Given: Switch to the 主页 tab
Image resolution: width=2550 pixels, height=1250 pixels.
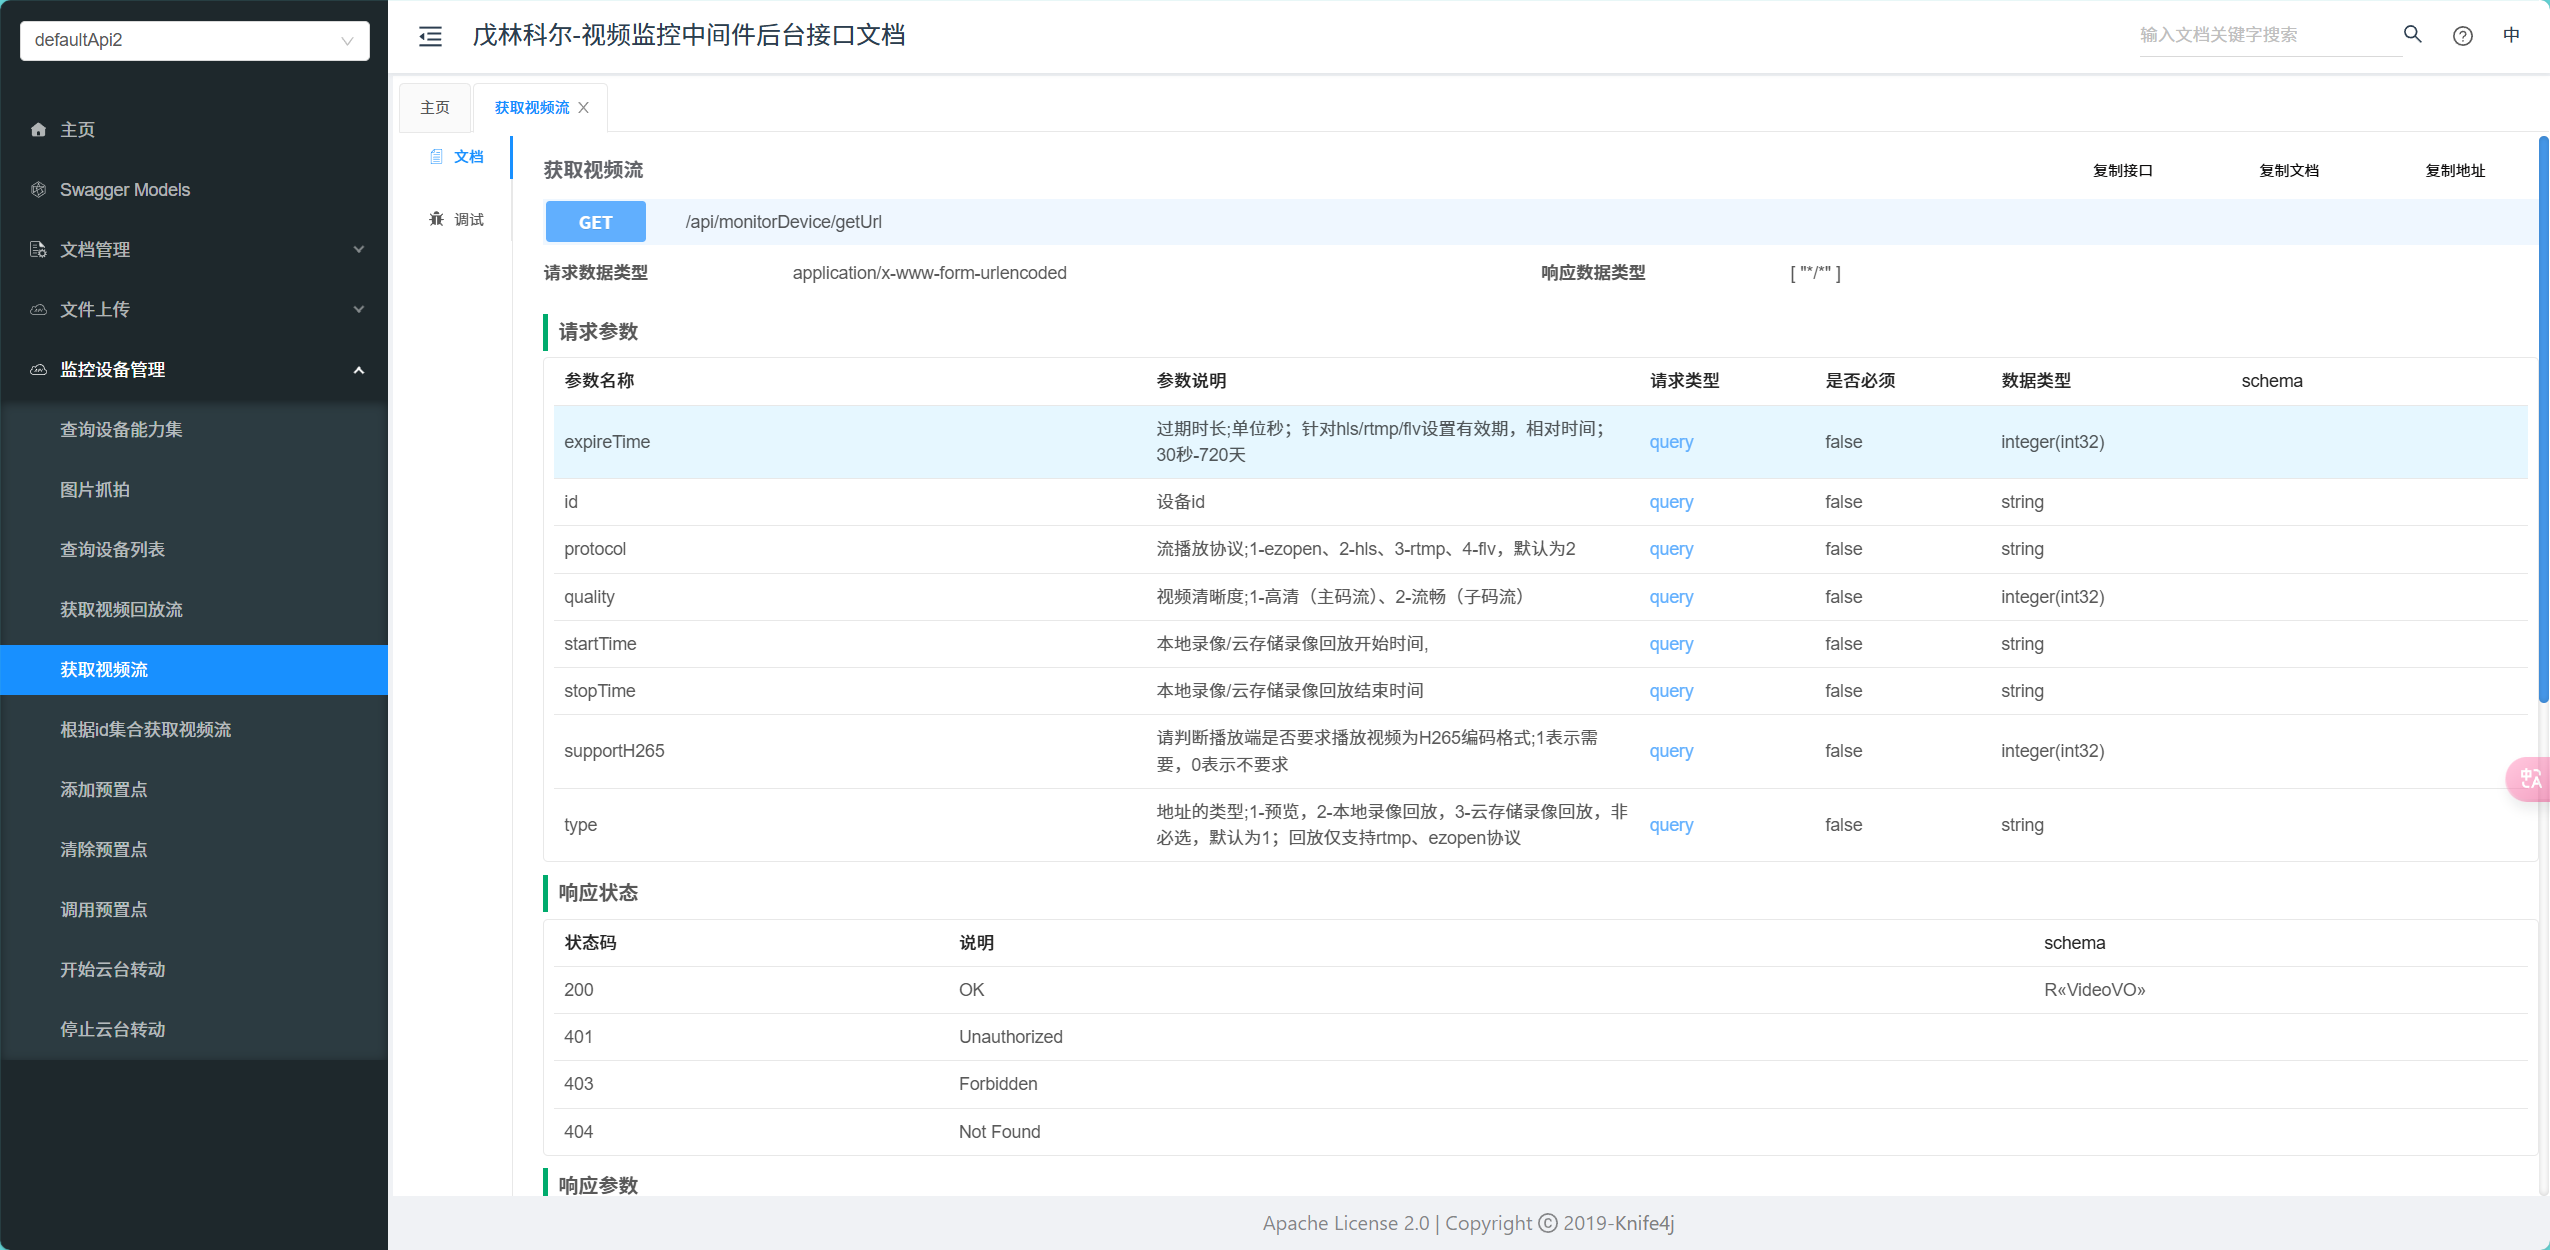Looking at the screenshot, I should 435,108.
